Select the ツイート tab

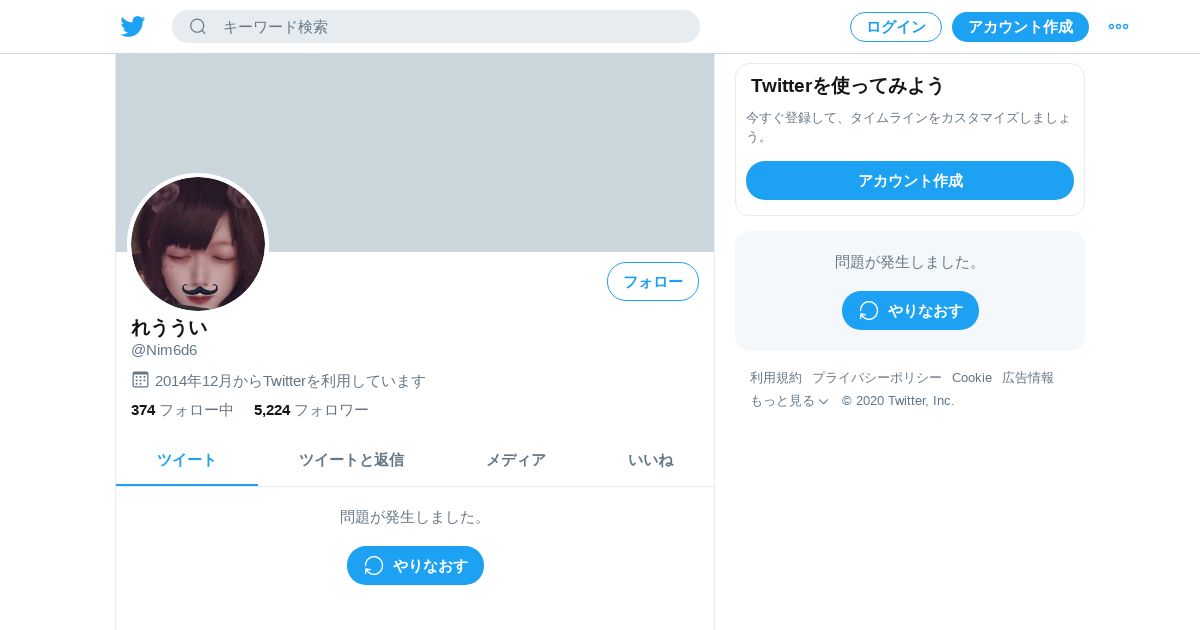tap(187, 460)
